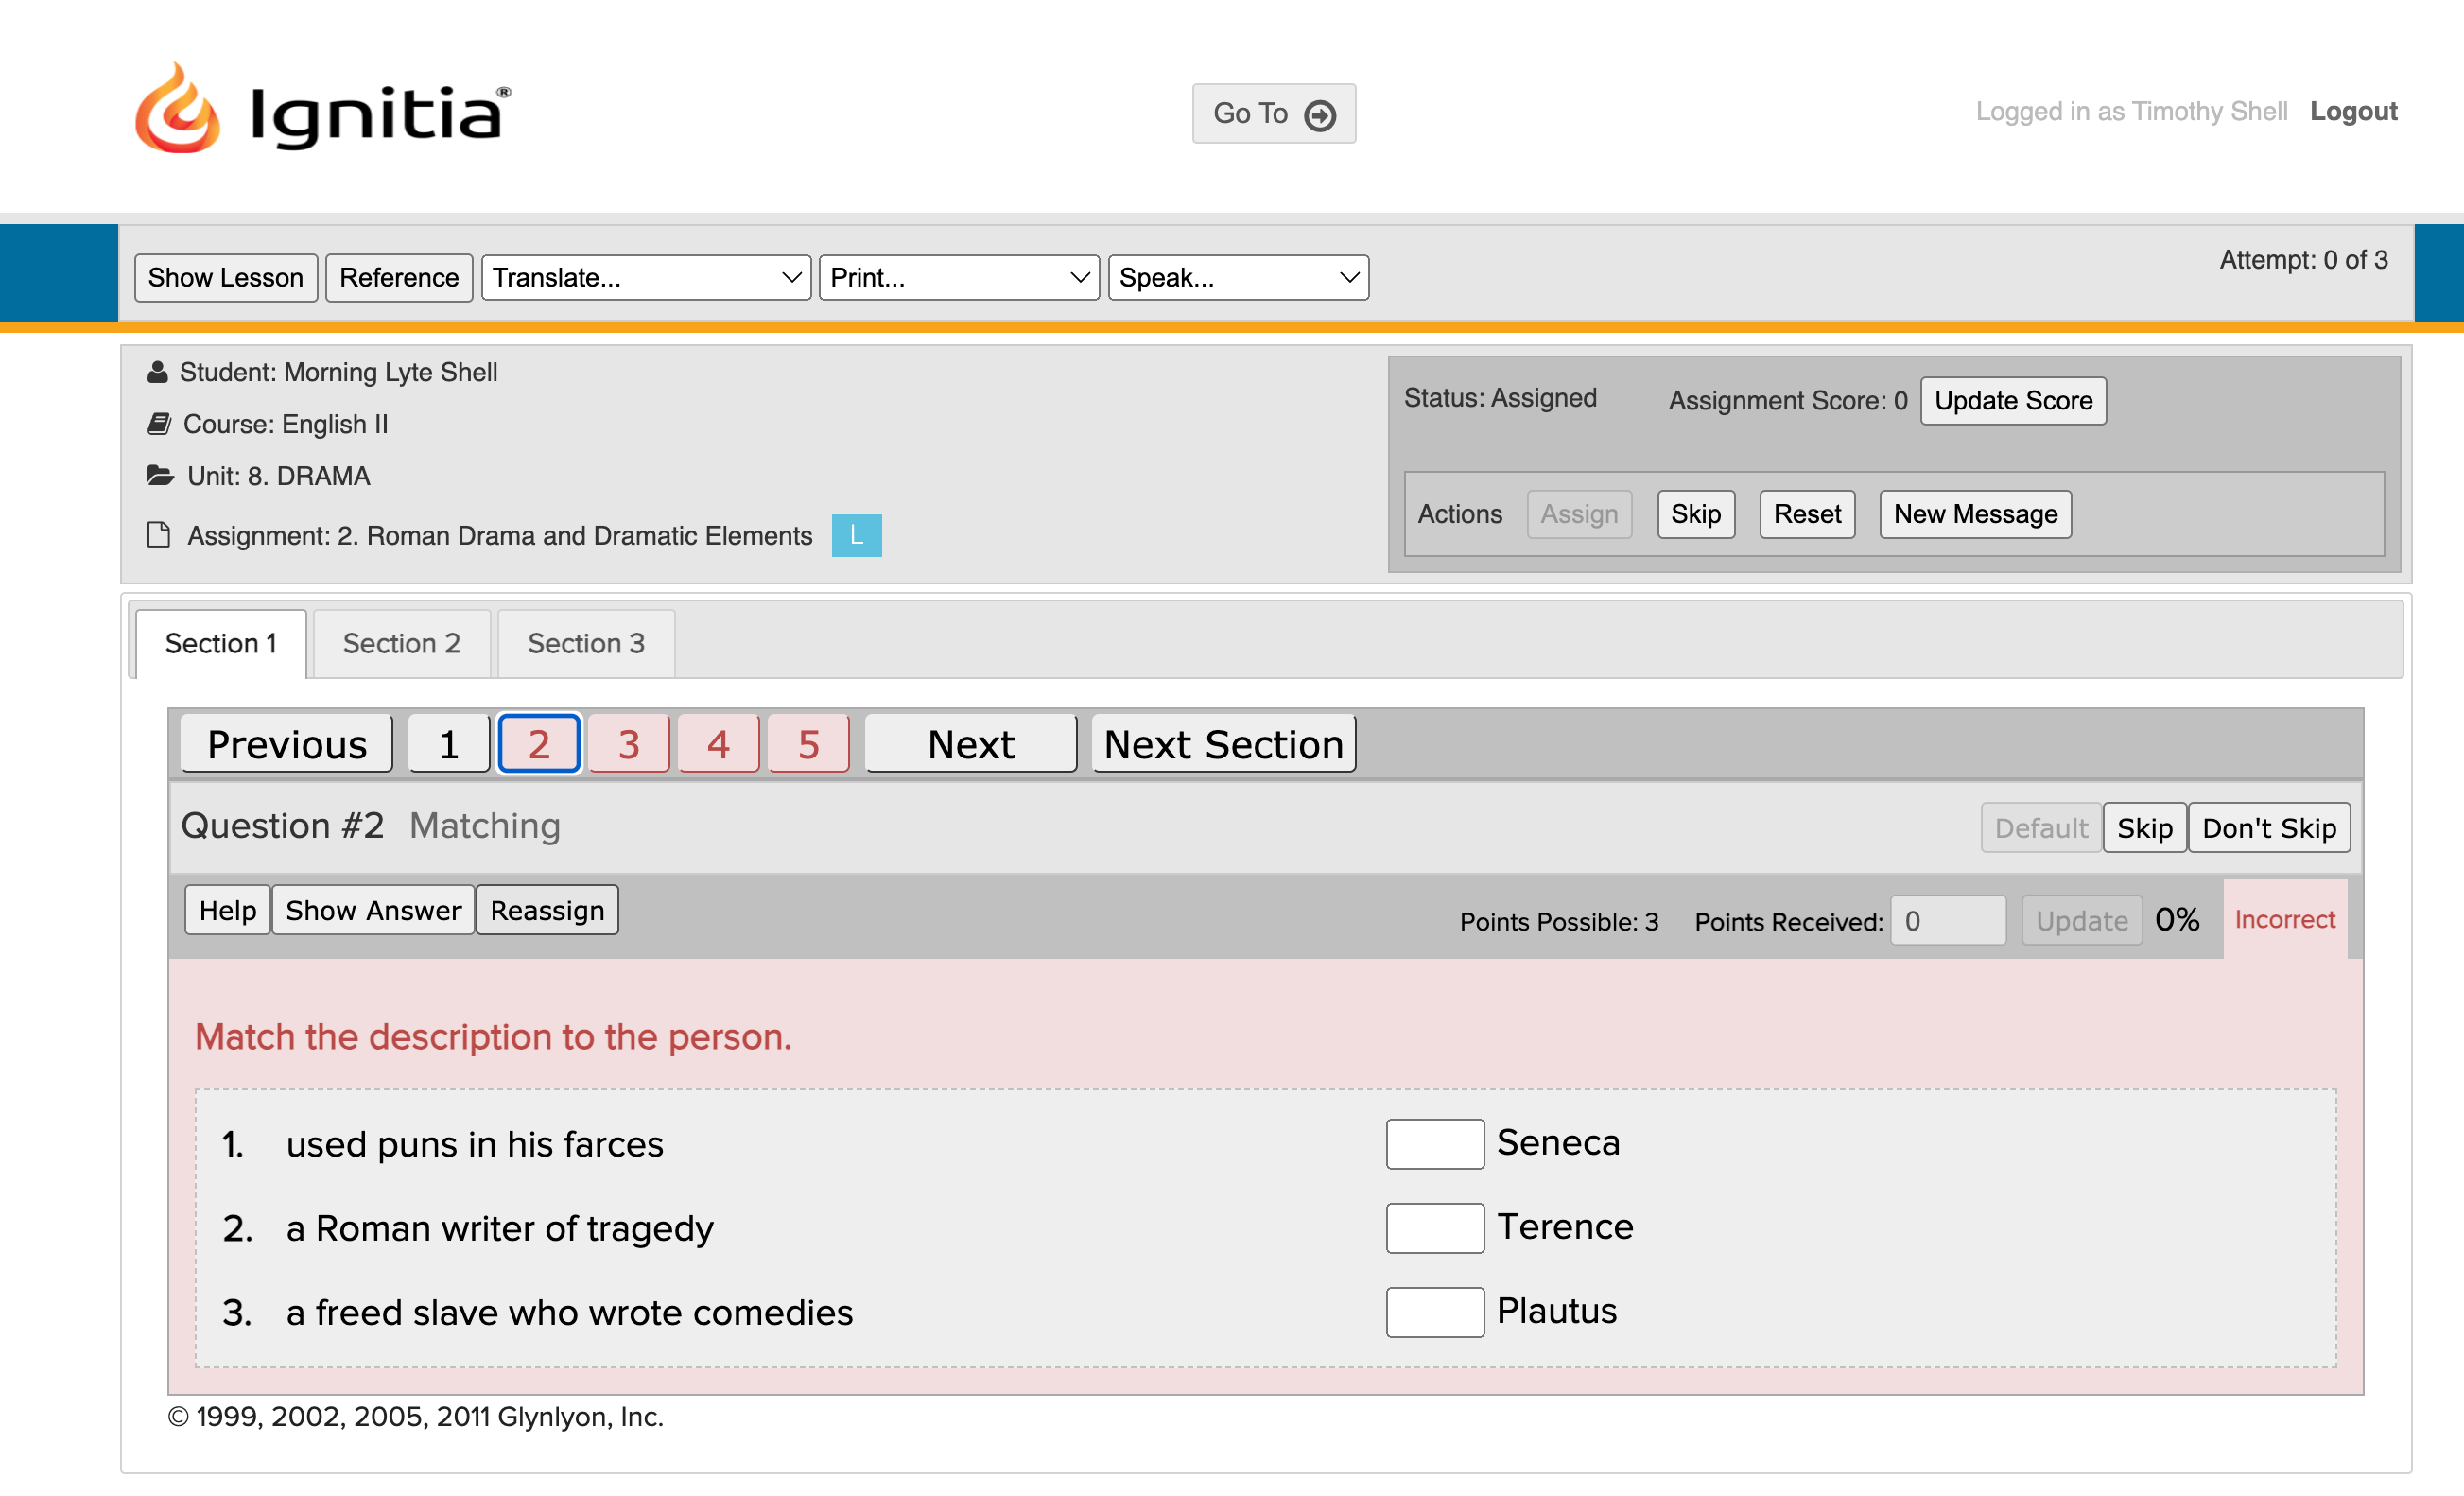
Task: Switch to Section 2 tab
Action: [x=402, y=643]
